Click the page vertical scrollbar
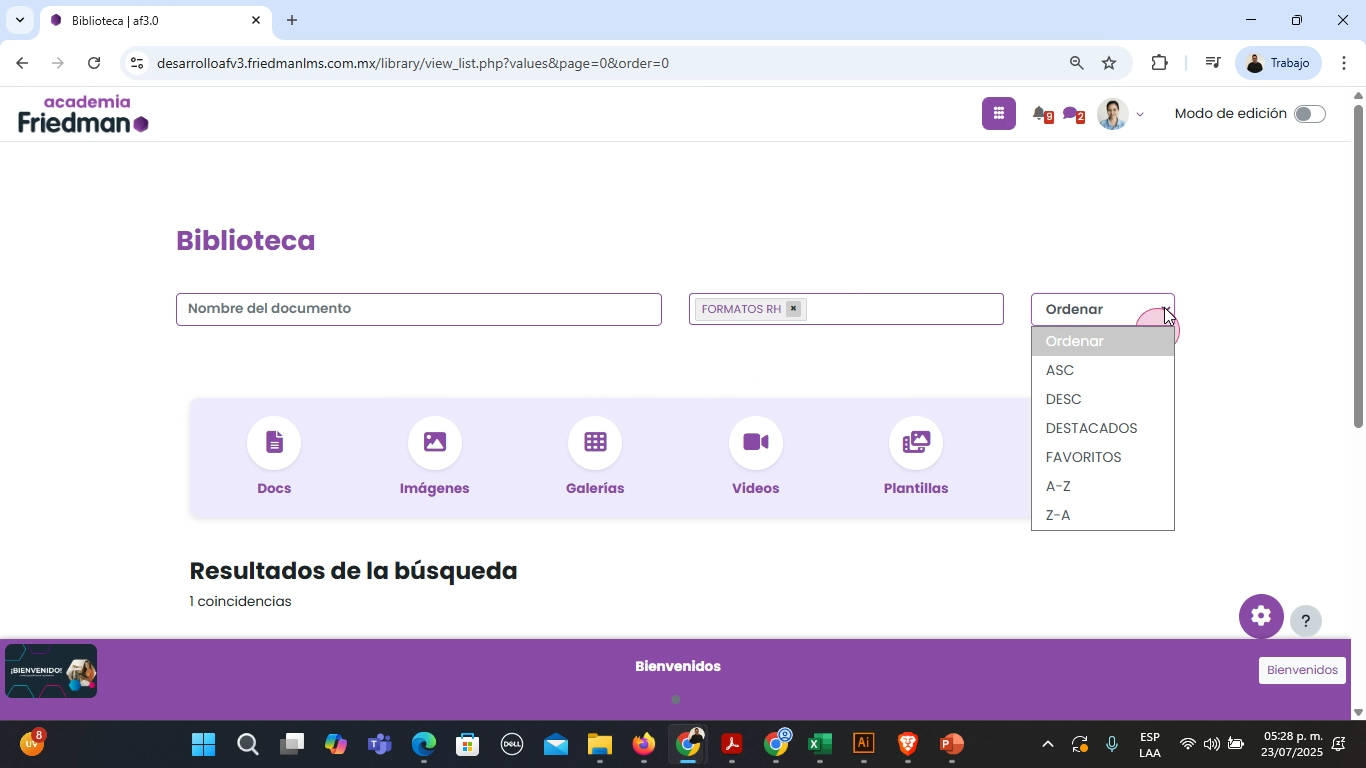The width and height of the screenshot is (1366, 768). [x=1358, y=266]
